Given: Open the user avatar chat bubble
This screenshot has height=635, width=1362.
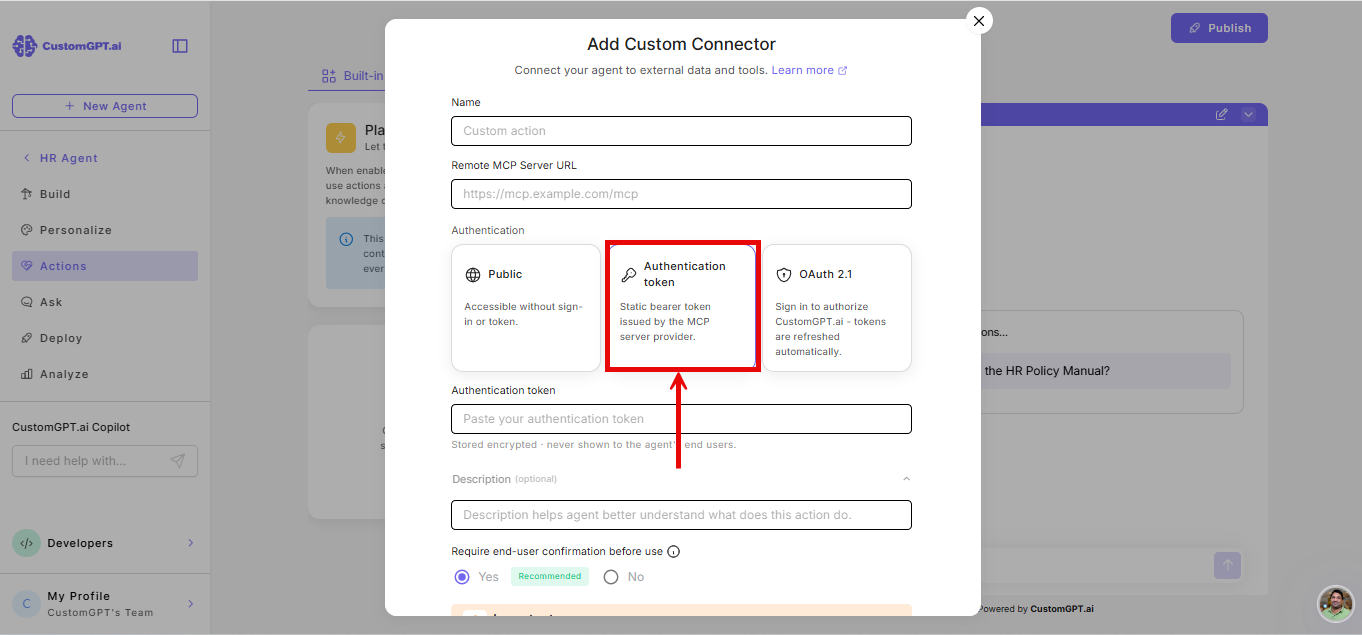Looking at the screenshot, I should pyautogui.click(x=1336, y=603).
